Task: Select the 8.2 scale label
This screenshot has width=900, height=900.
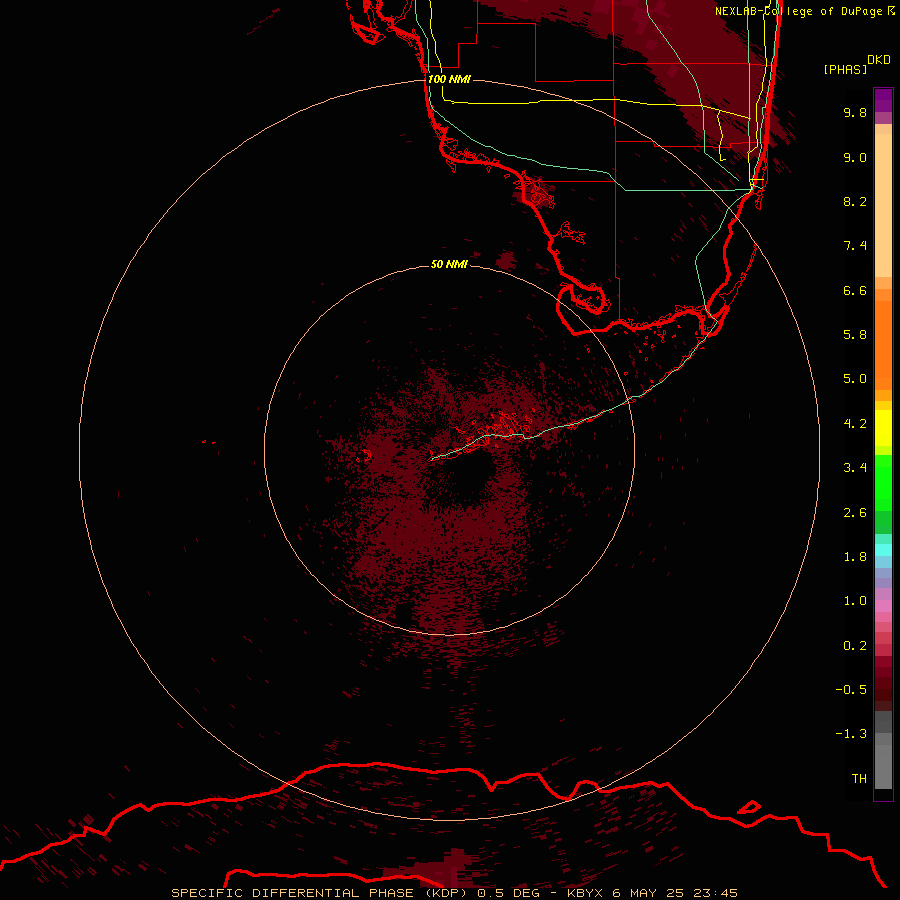Action: [x=855, y=201]
